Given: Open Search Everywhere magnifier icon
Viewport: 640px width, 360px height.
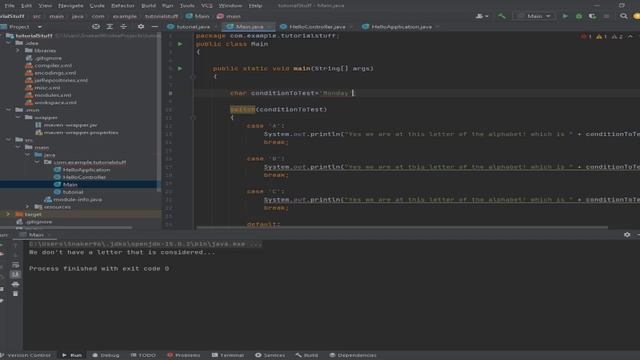Looking at the screenshot, I should 623,16.
